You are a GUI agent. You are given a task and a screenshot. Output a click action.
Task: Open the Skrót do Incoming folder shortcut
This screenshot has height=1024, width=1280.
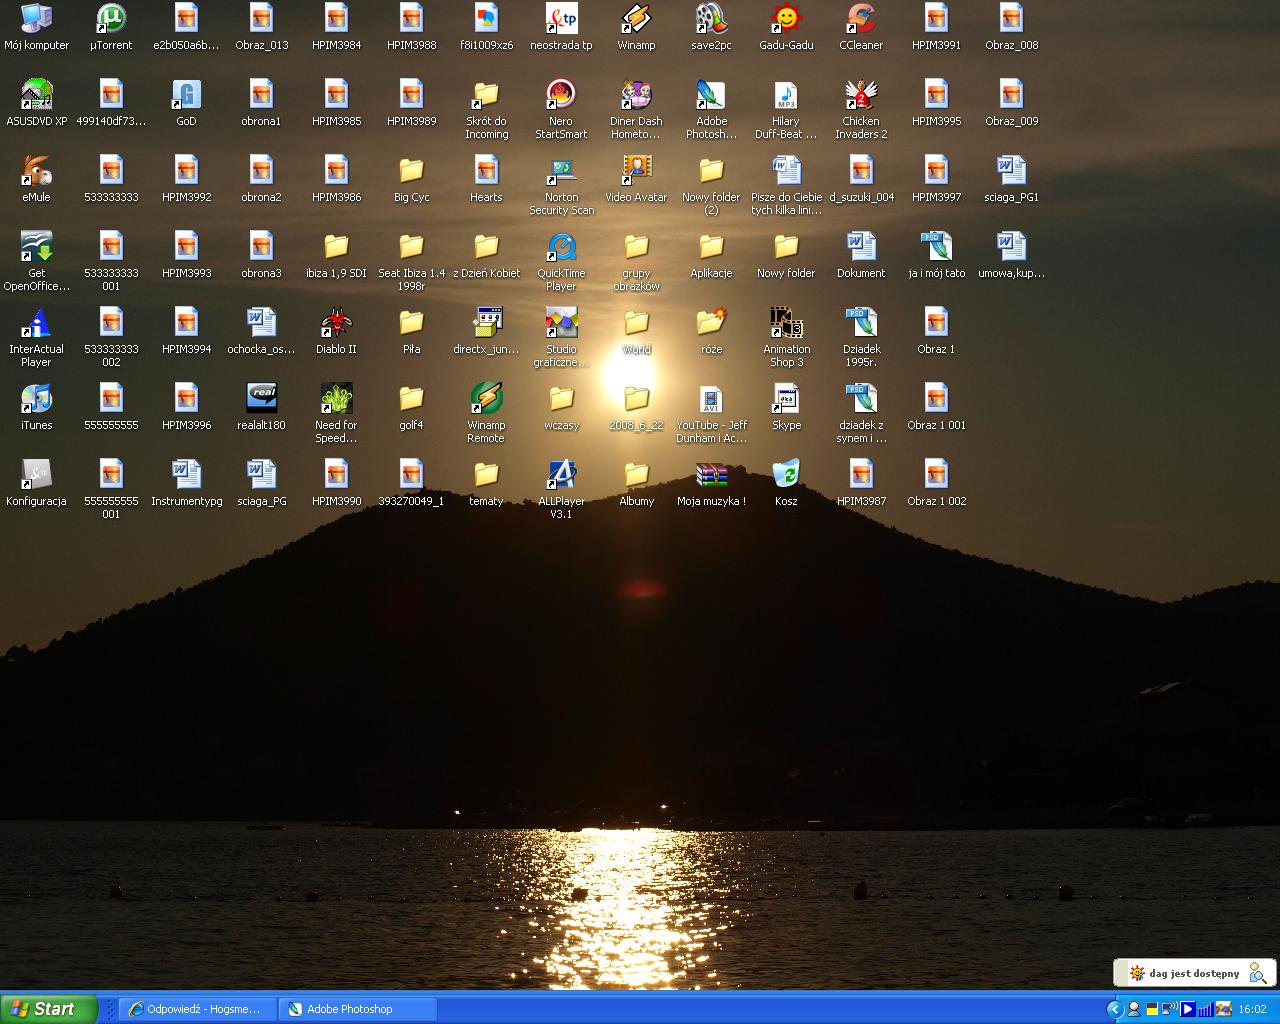486,110
